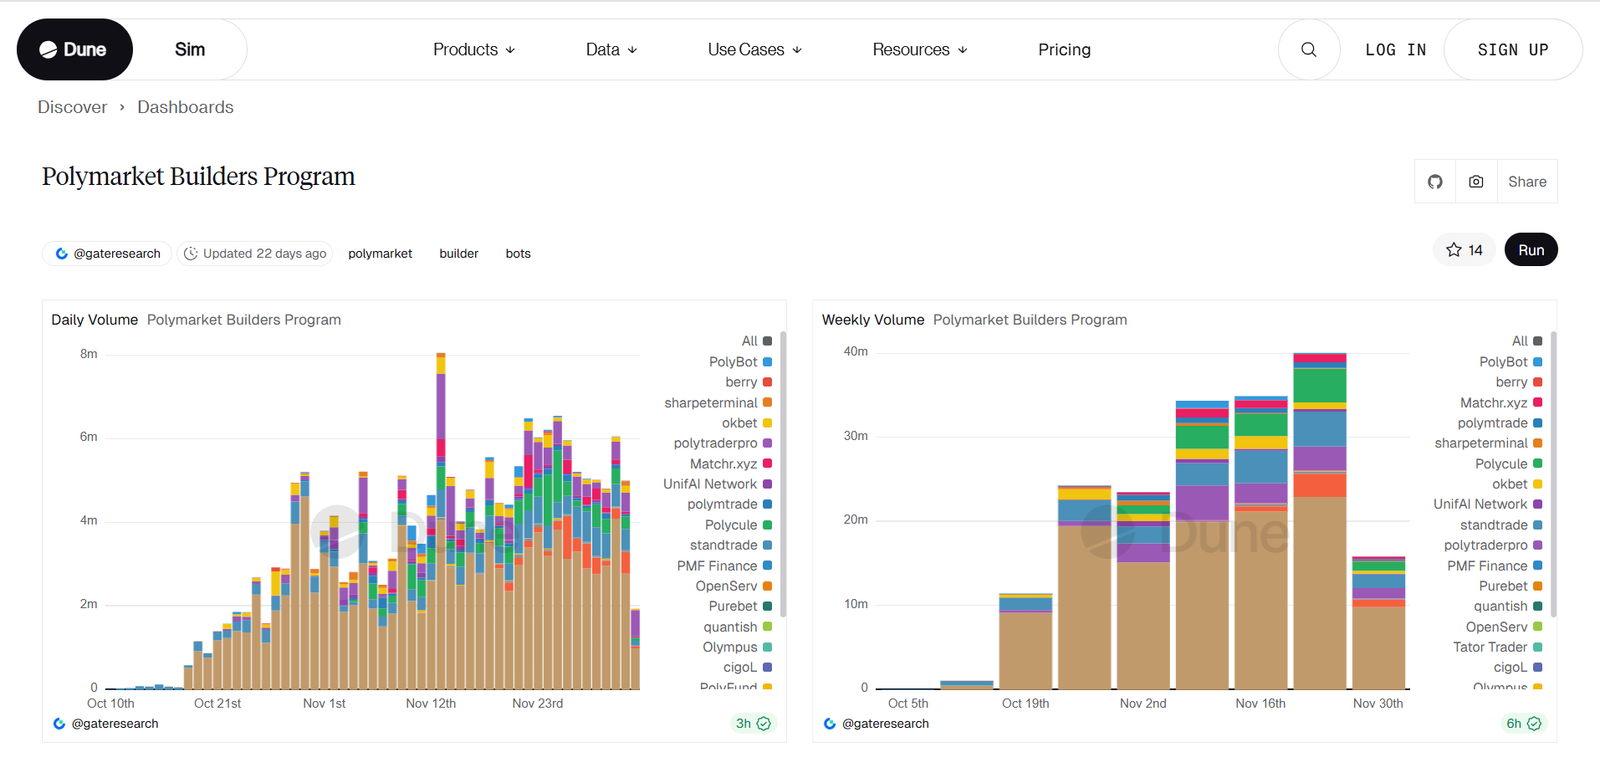Open the GitHub icon button
This screenshot has width=1600, height=758.
click(1435, 182)
